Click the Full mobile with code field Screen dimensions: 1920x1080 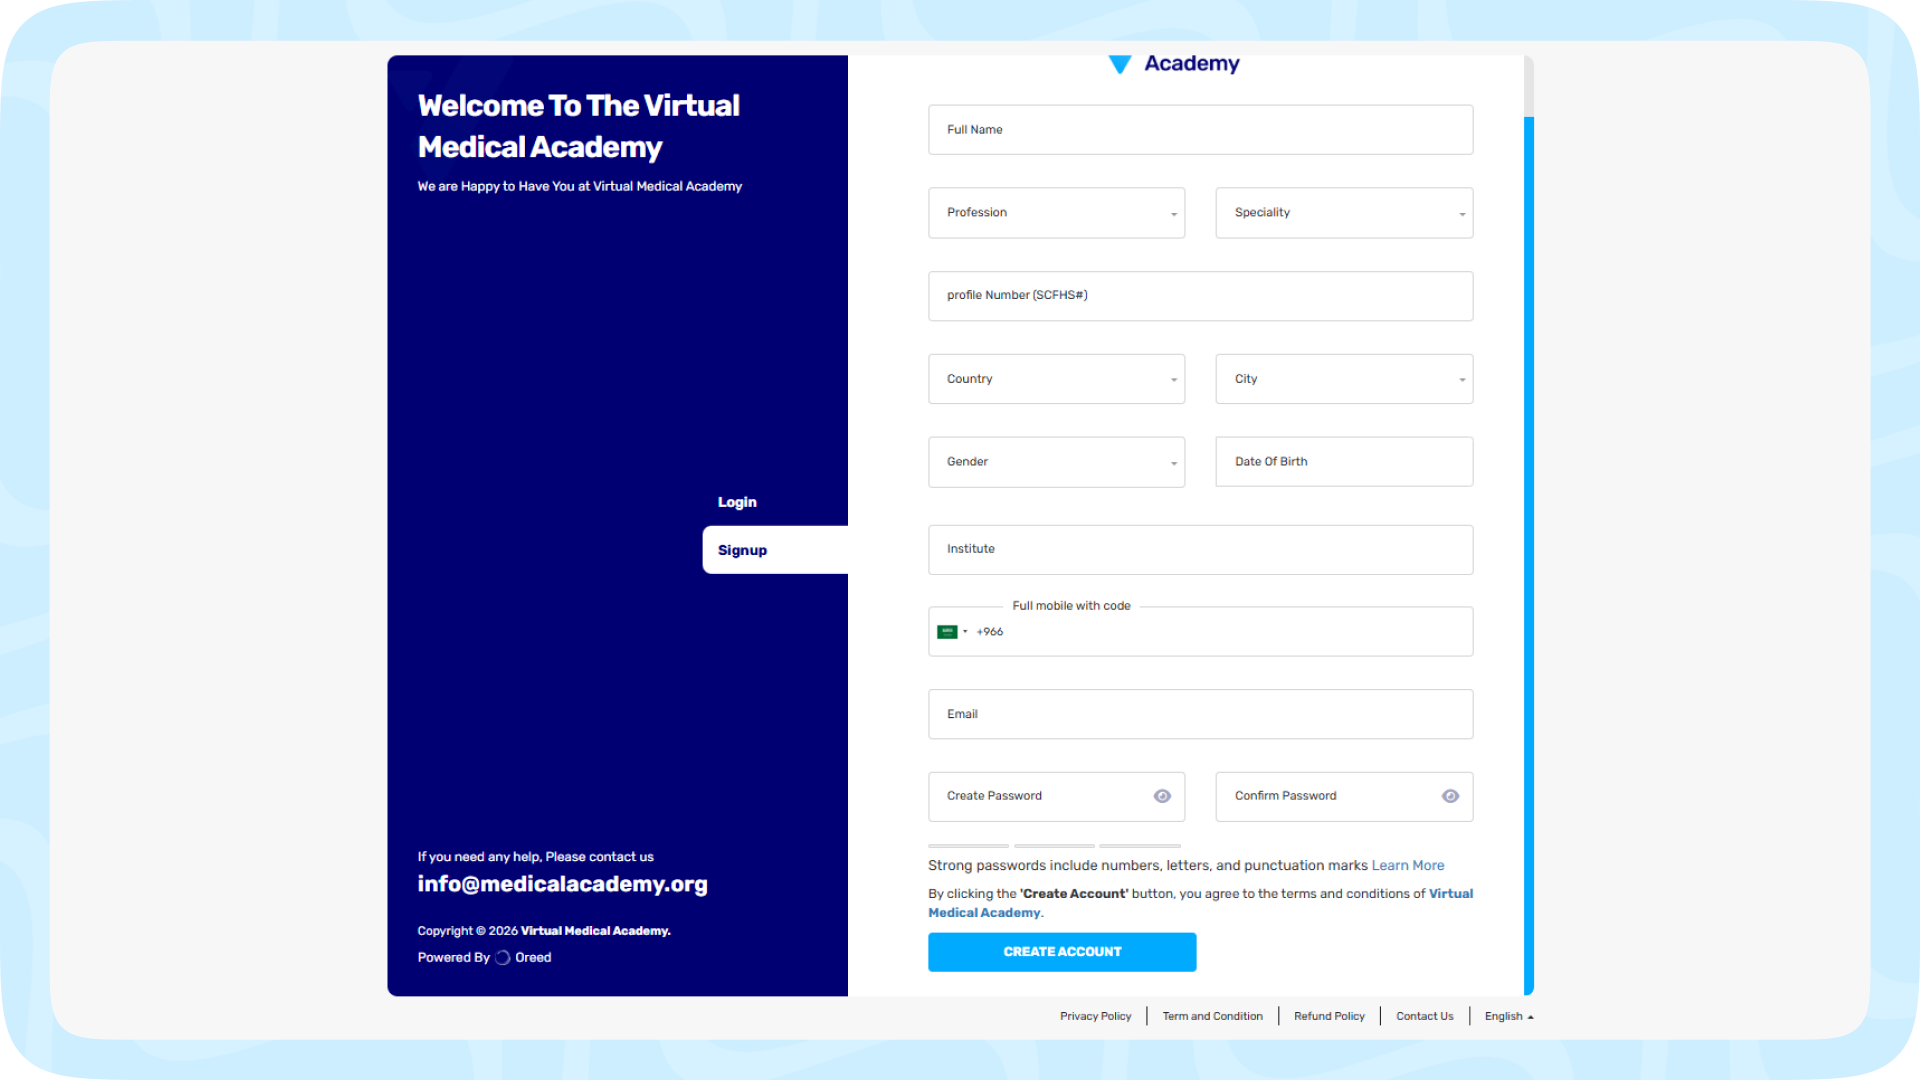coord(1200,632)
